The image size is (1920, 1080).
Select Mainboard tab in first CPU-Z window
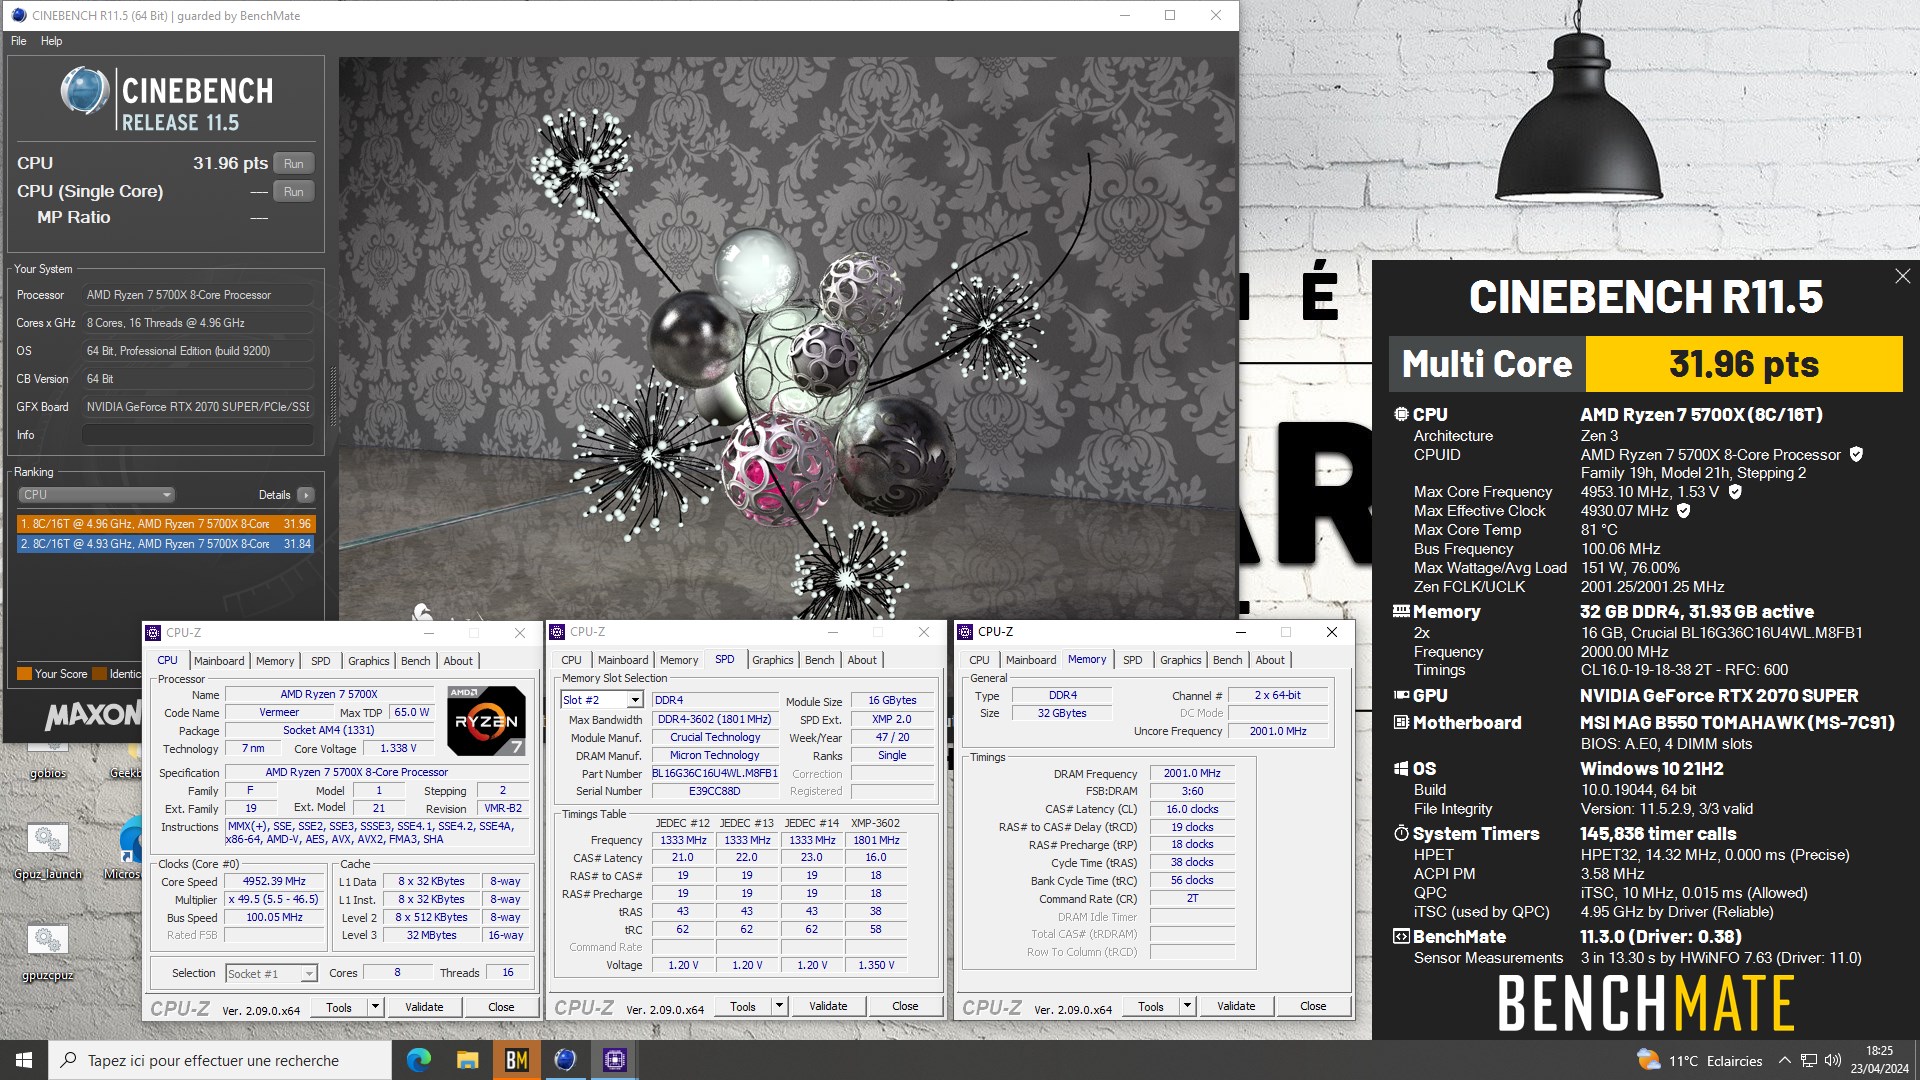click(219, 661)
